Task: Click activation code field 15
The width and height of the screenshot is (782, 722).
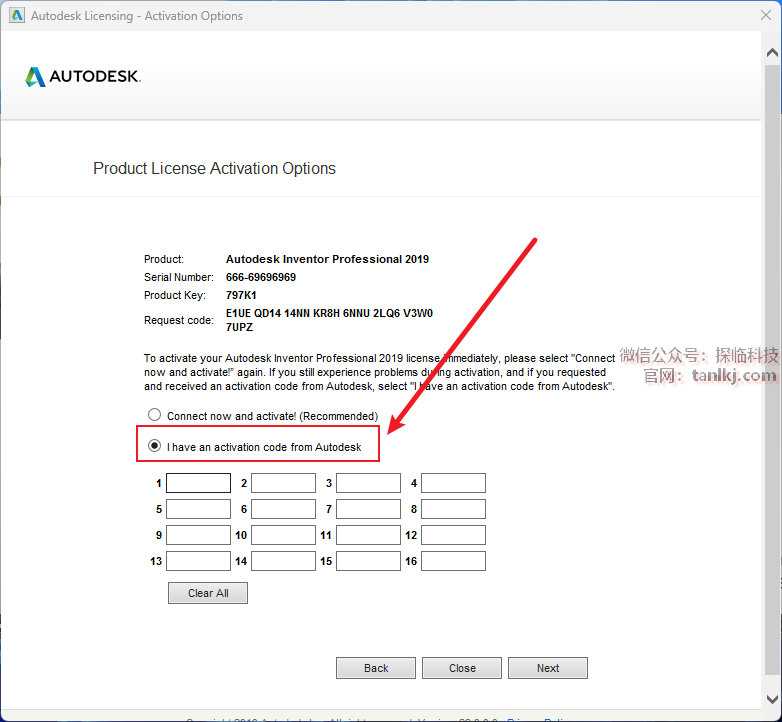Action: [x=369, y=561]
